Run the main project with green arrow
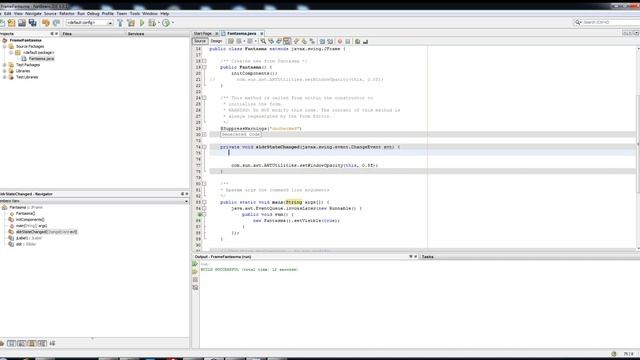The height and width of the screenshot is (360, 640). coord(142,23)
